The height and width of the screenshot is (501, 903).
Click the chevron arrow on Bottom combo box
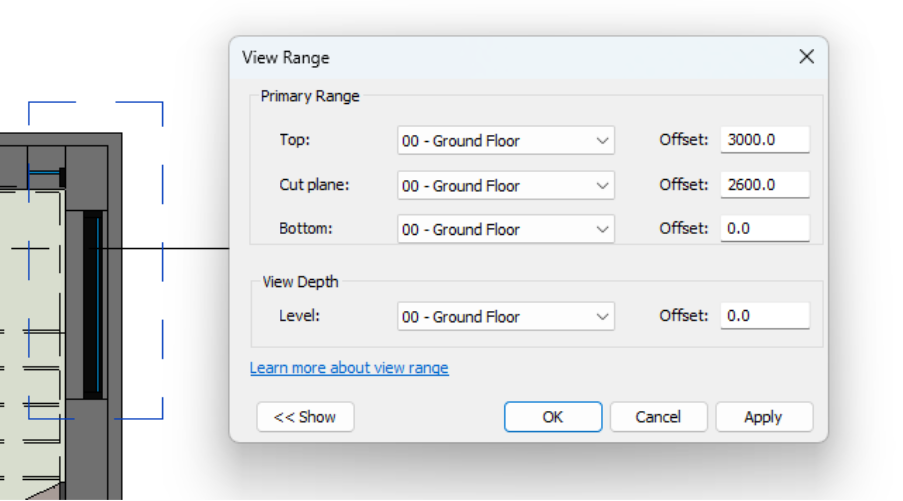click(602, 229)
